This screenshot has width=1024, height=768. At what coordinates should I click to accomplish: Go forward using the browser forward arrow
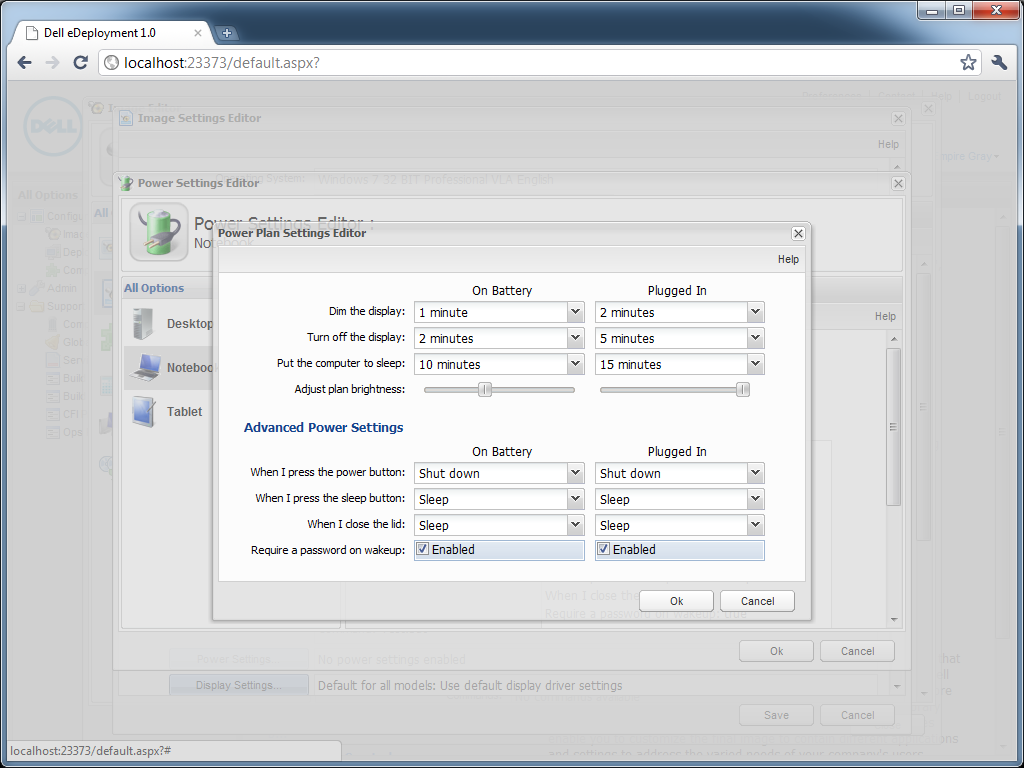[x=52, y=63]
